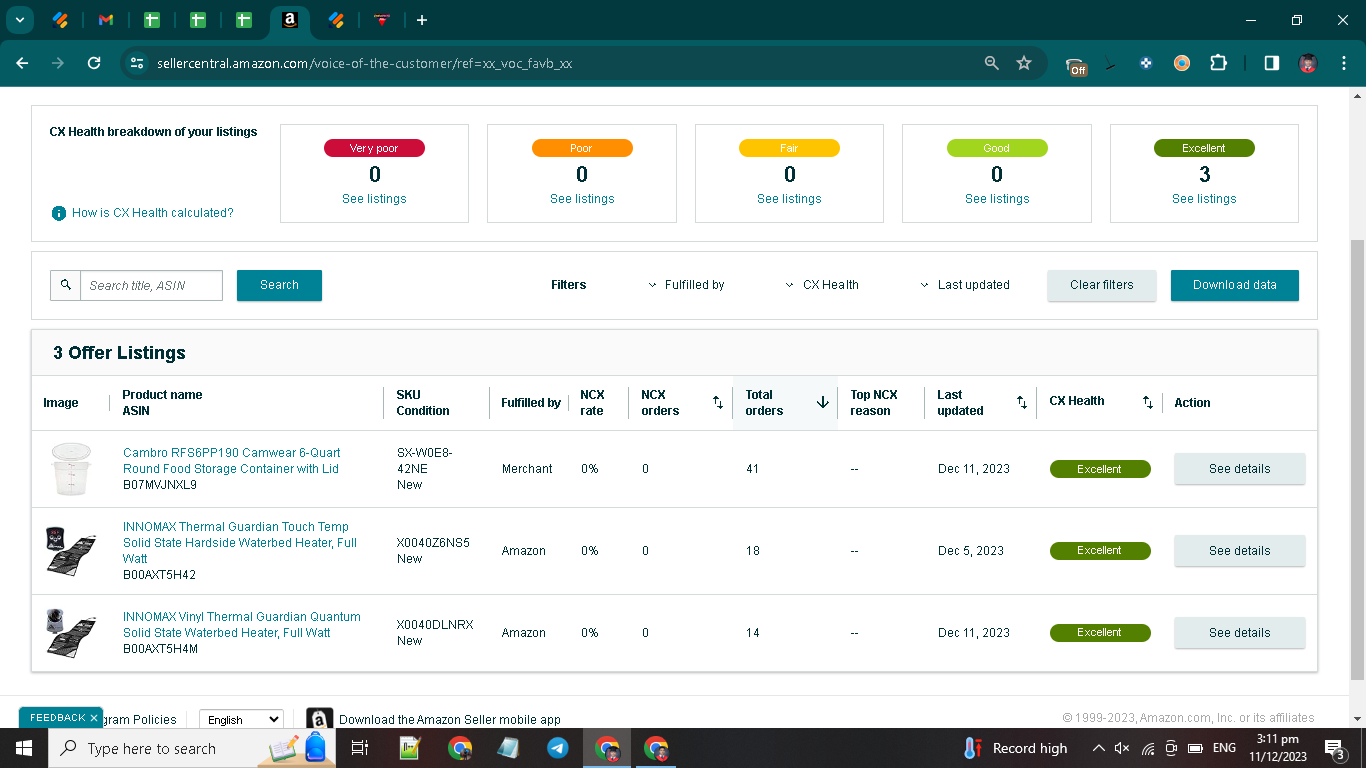Open the Windows notification center
This screenshot has width=1366, height=768.
[x=1334, y=748]
